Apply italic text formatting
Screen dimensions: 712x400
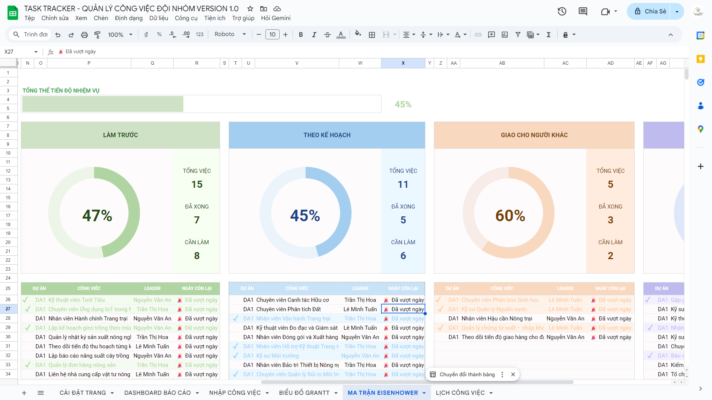coord(312,34)
